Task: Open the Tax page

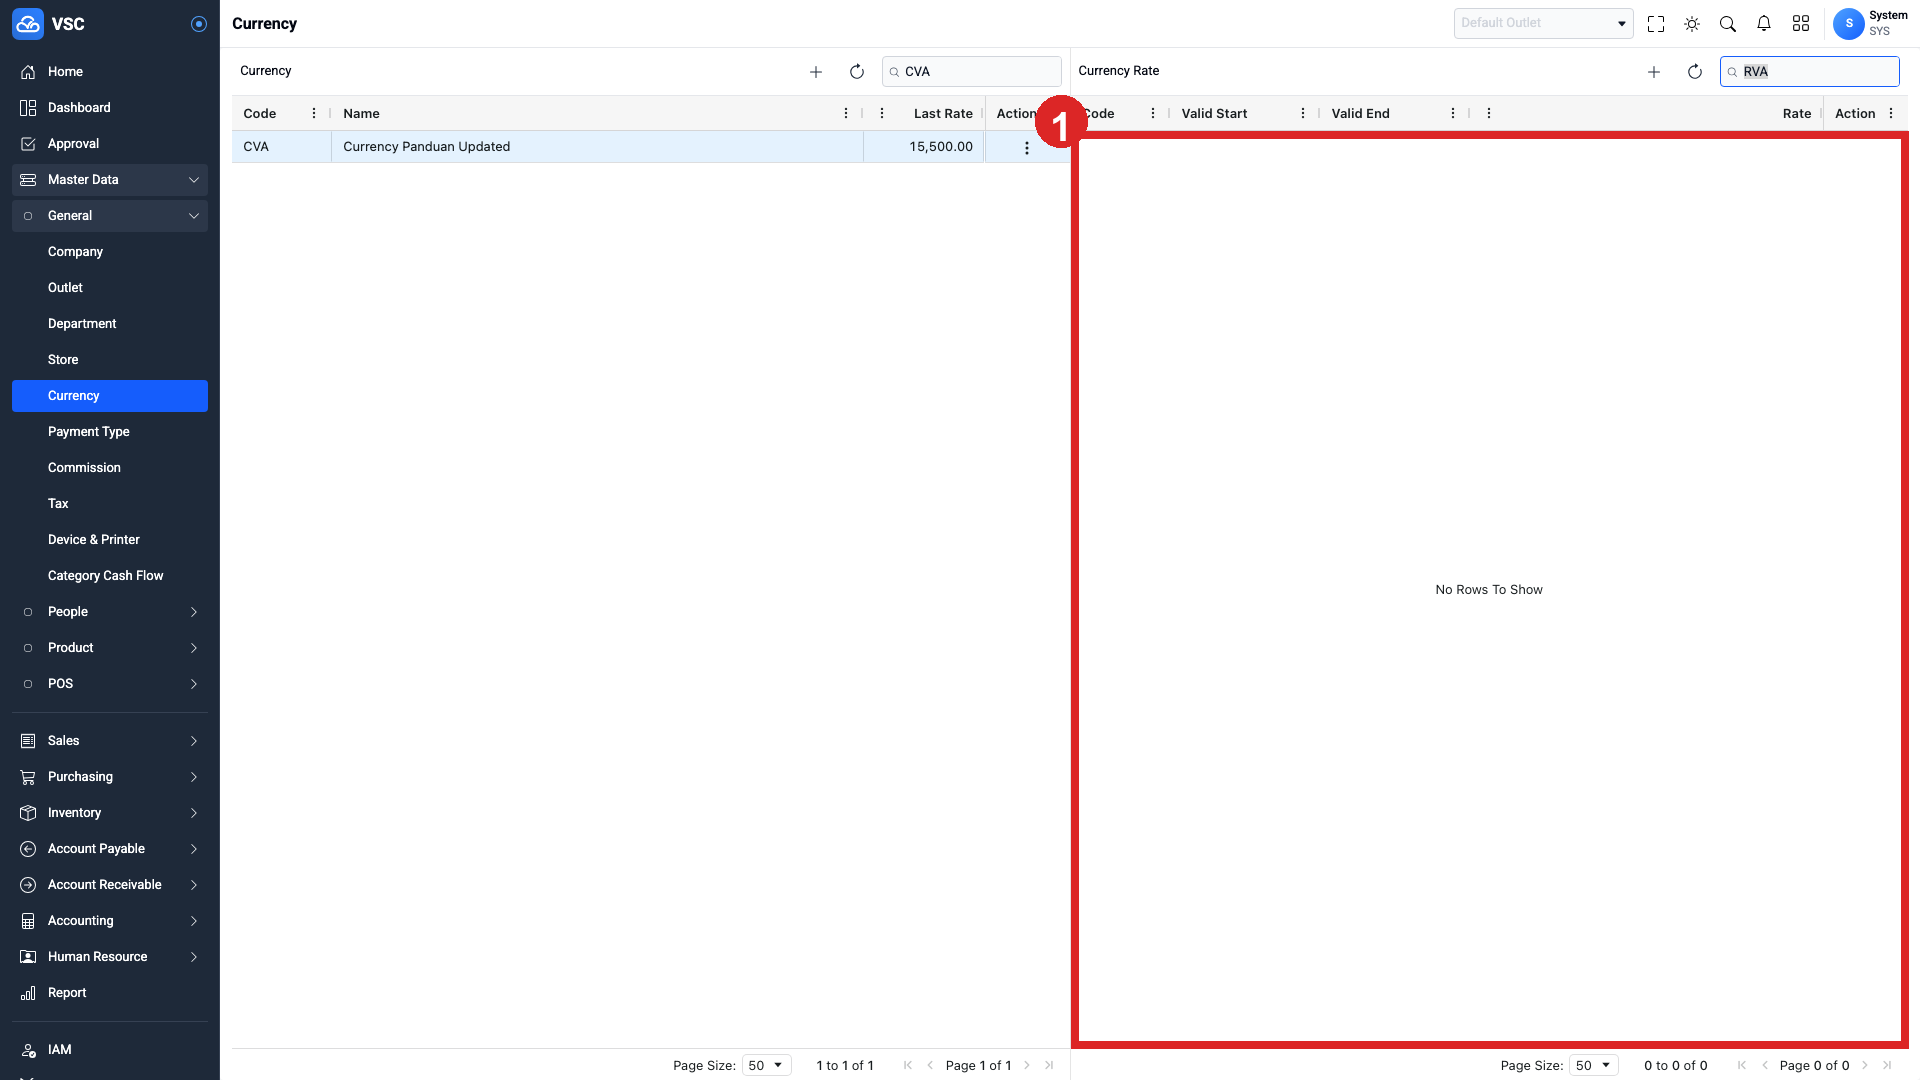Action: point(110,504)
